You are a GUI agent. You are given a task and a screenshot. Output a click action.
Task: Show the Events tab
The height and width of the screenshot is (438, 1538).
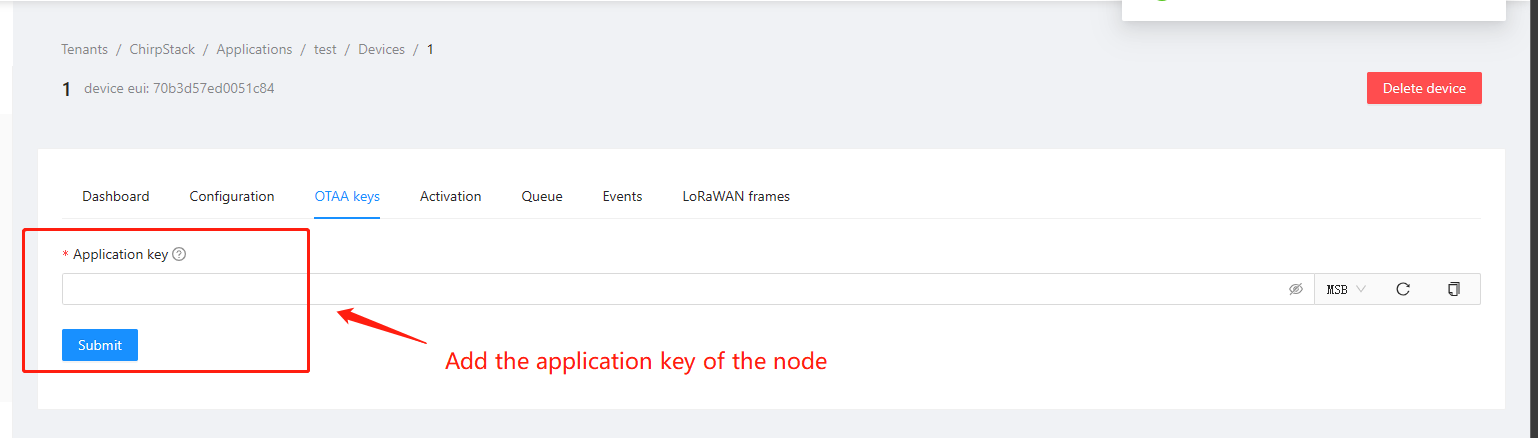pos(622,196)
